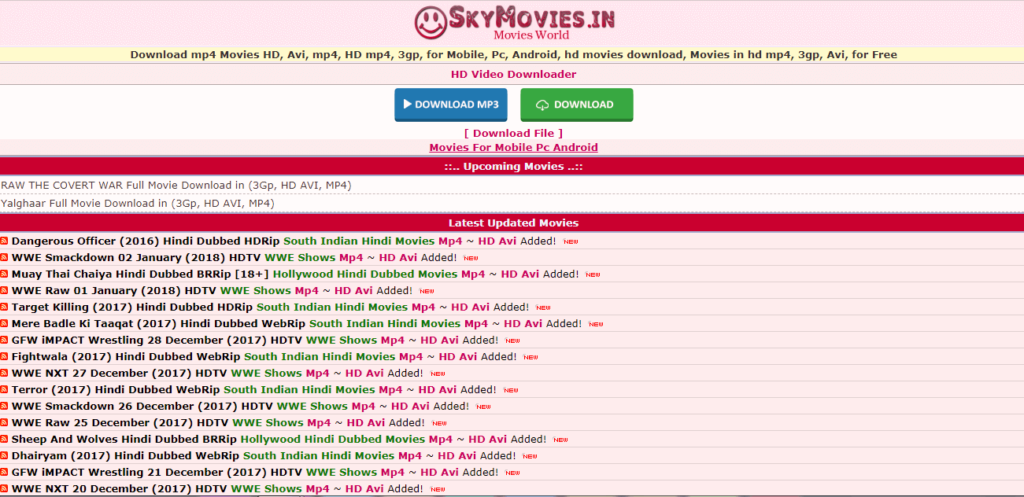
Task: Click Hollywood Hindi Dubbed Movies on Sheep And Wolves row
Action: click(x=333, y=439)
